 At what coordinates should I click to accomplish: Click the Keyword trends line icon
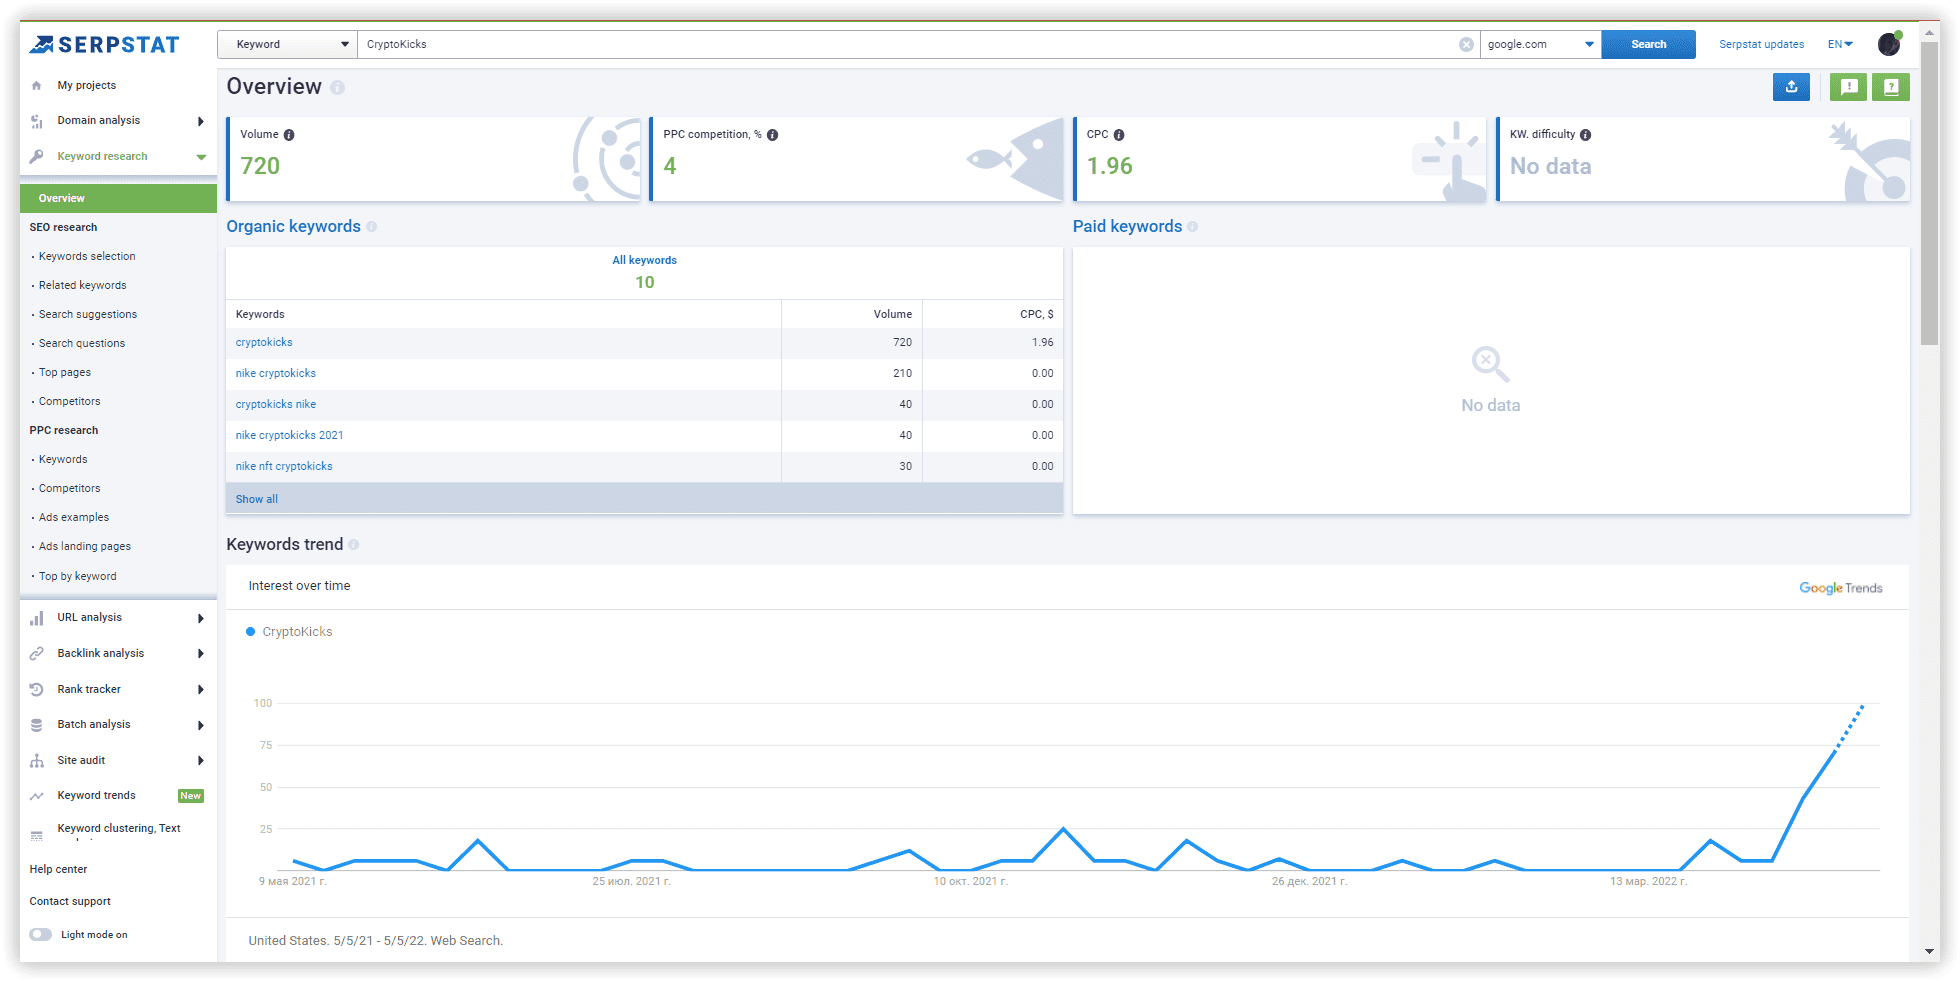(37, 796)
